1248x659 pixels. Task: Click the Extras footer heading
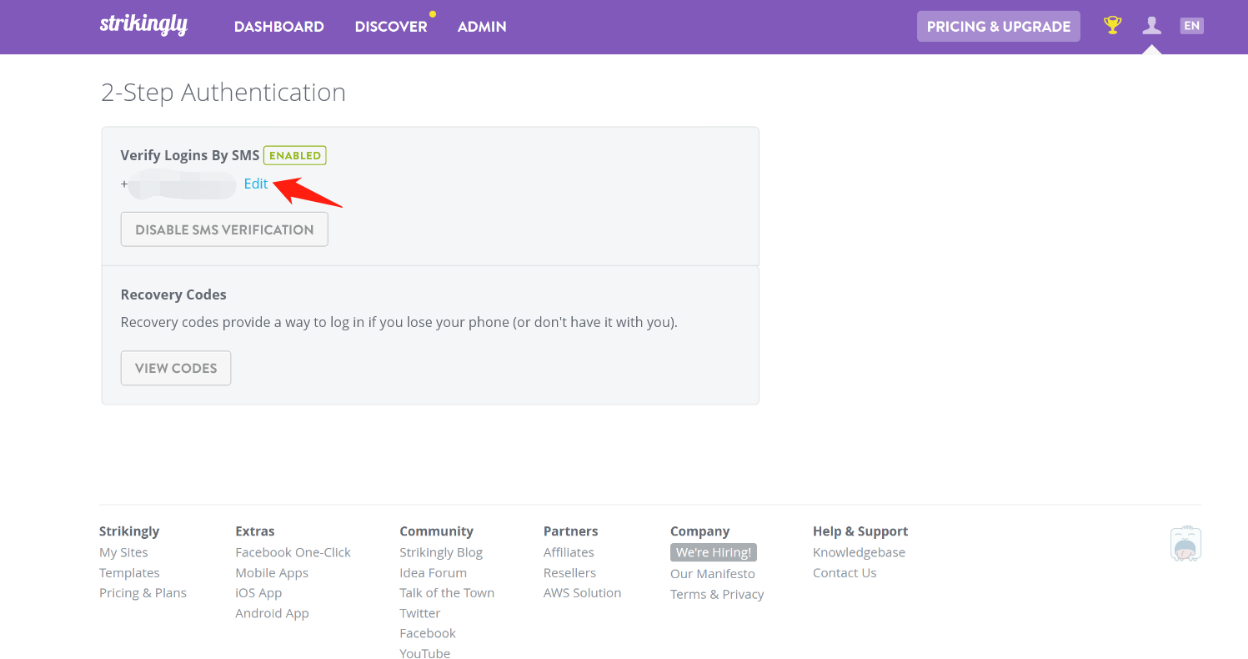coord(255,531)
